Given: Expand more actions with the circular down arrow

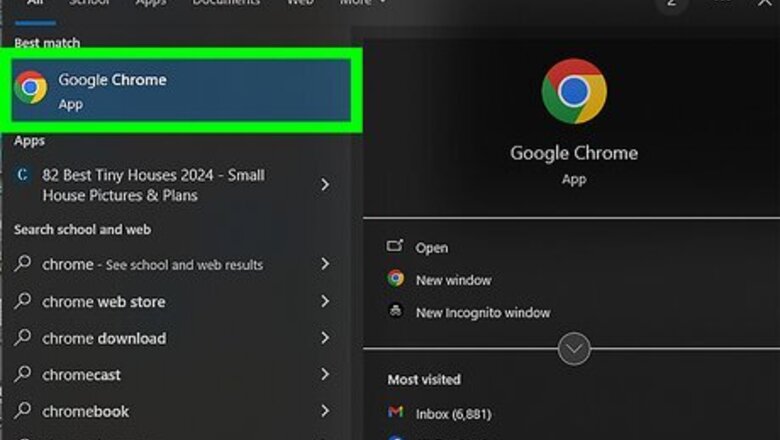Looking at the screenshot, I should [x=574, y=349].
